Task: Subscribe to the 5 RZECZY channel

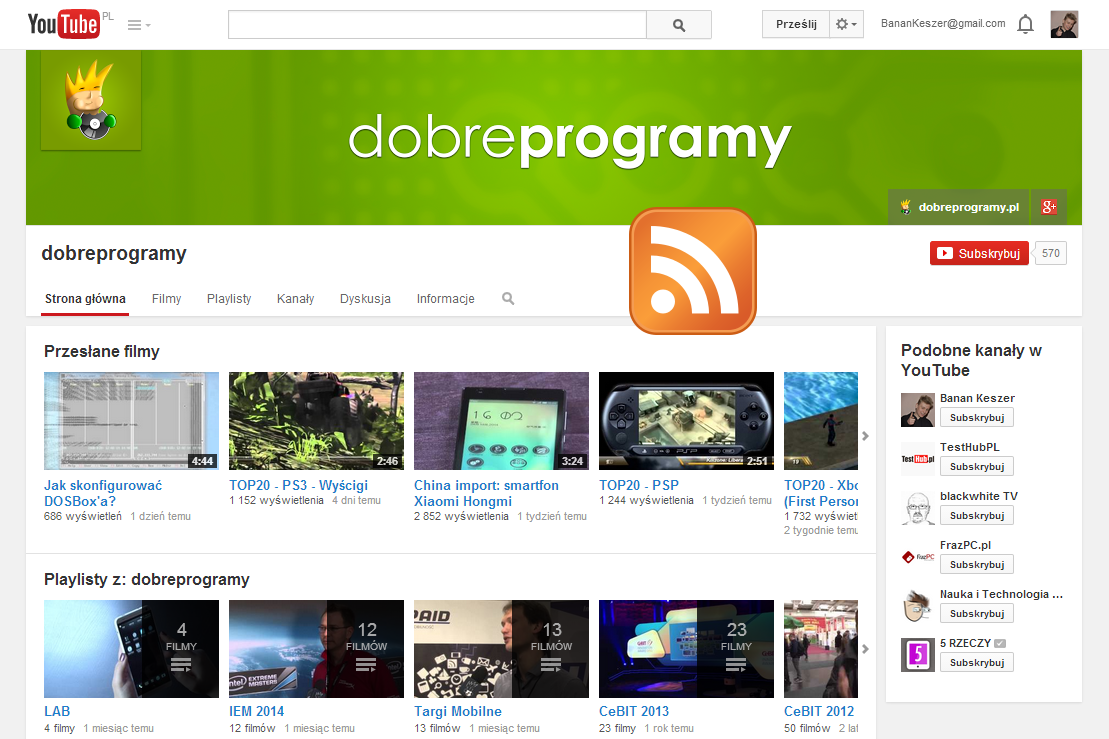Action: click(977, 663)
